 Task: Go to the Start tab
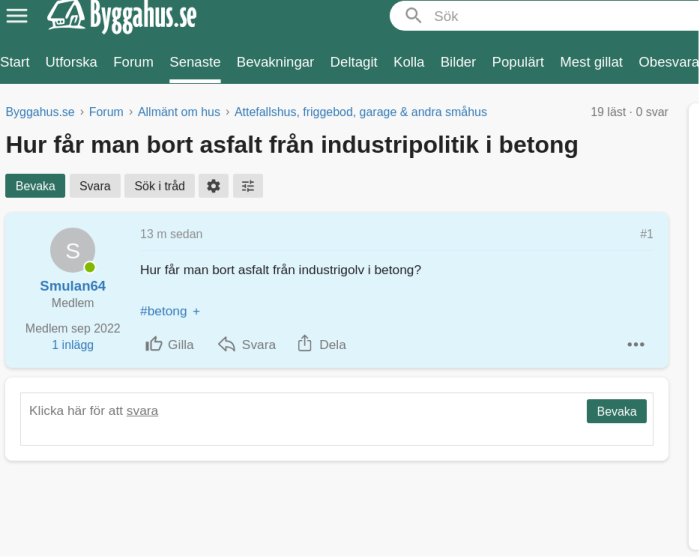15,62
